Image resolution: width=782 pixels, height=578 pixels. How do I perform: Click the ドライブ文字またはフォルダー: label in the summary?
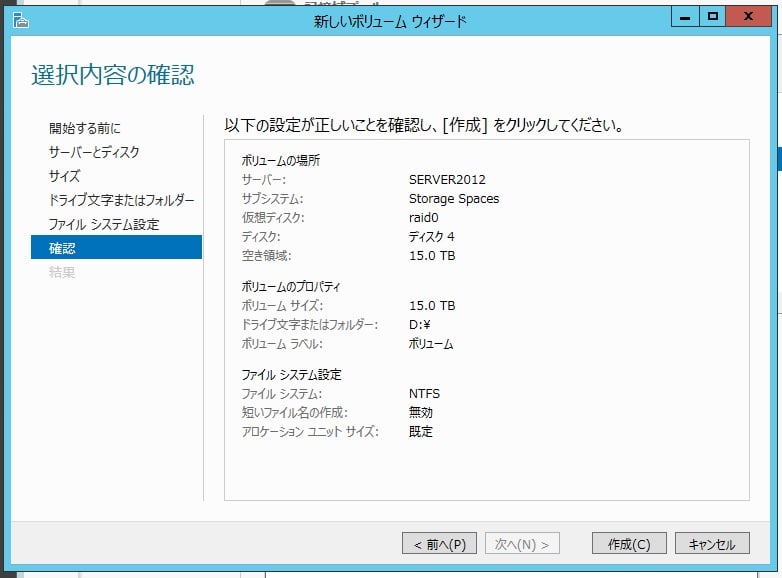pos(310,325)
